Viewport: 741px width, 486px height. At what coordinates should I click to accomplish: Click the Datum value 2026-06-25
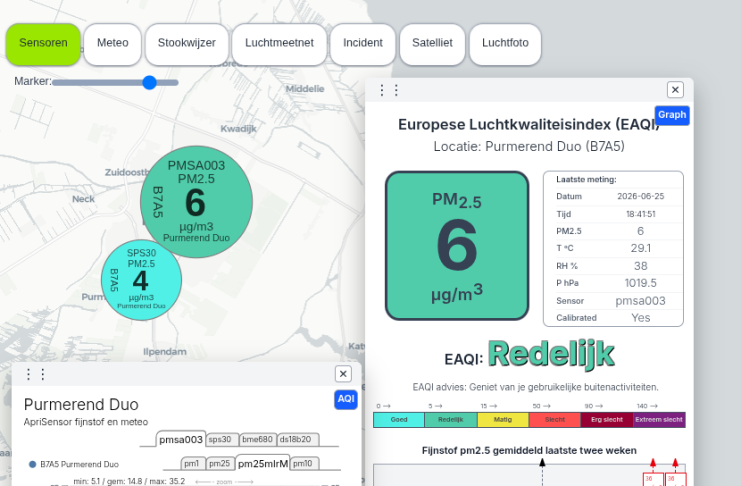(x=640, y=196)
